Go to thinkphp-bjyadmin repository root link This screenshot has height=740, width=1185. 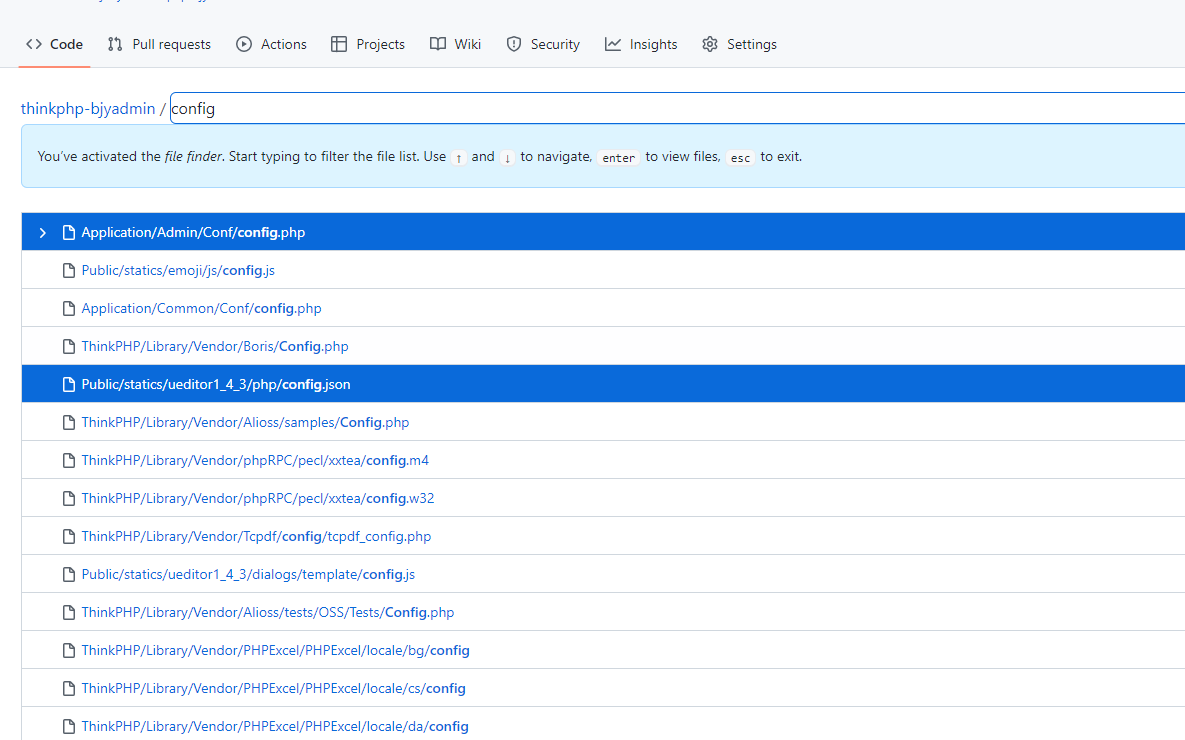(x=88, y=109)
